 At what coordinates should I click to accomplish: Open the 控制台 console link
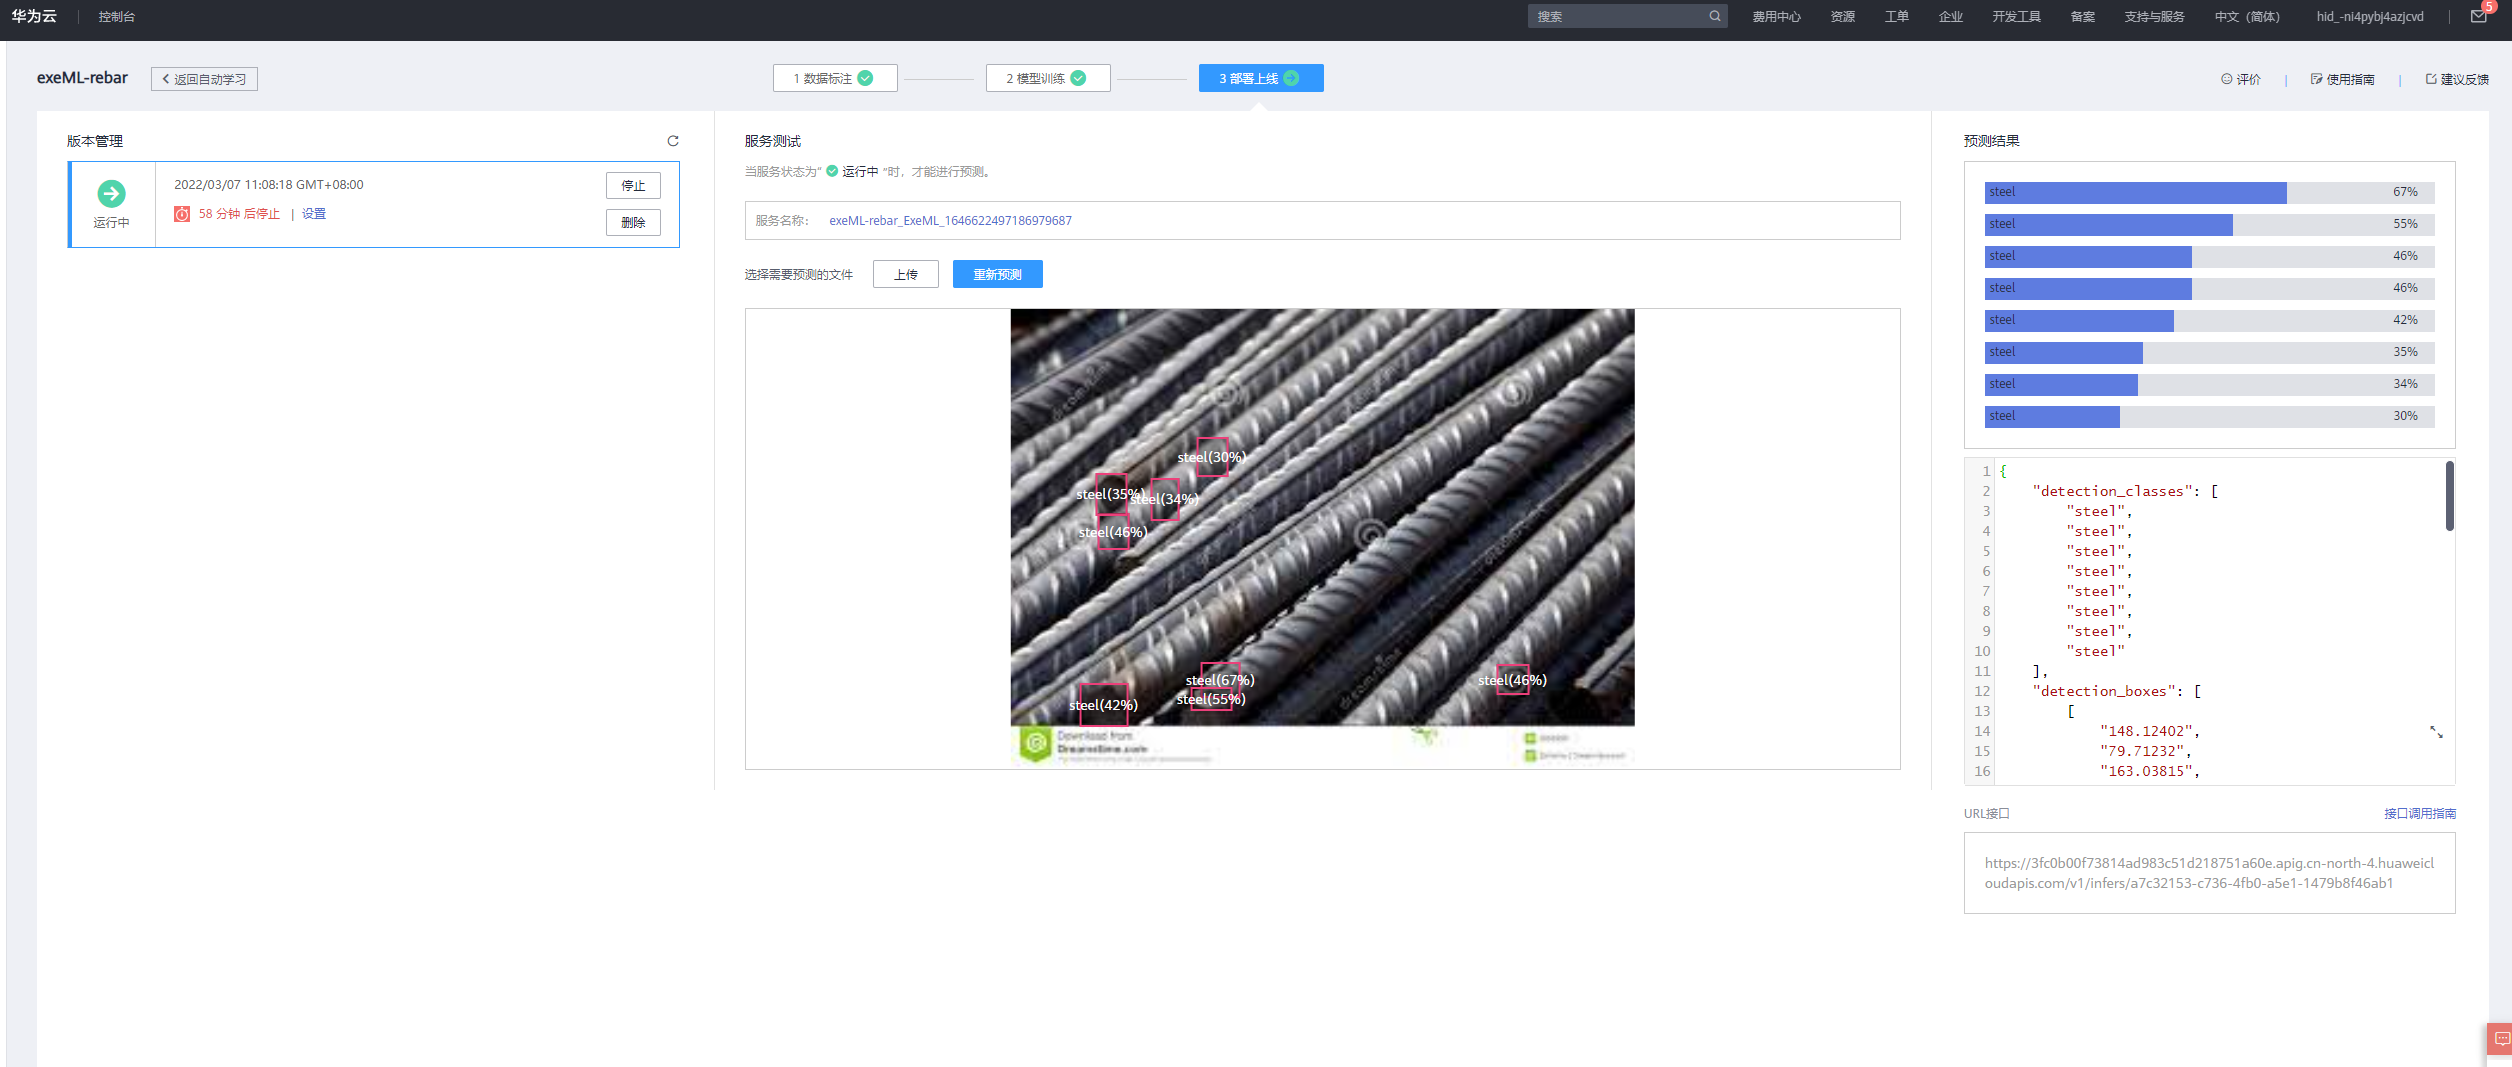(117, 17)
